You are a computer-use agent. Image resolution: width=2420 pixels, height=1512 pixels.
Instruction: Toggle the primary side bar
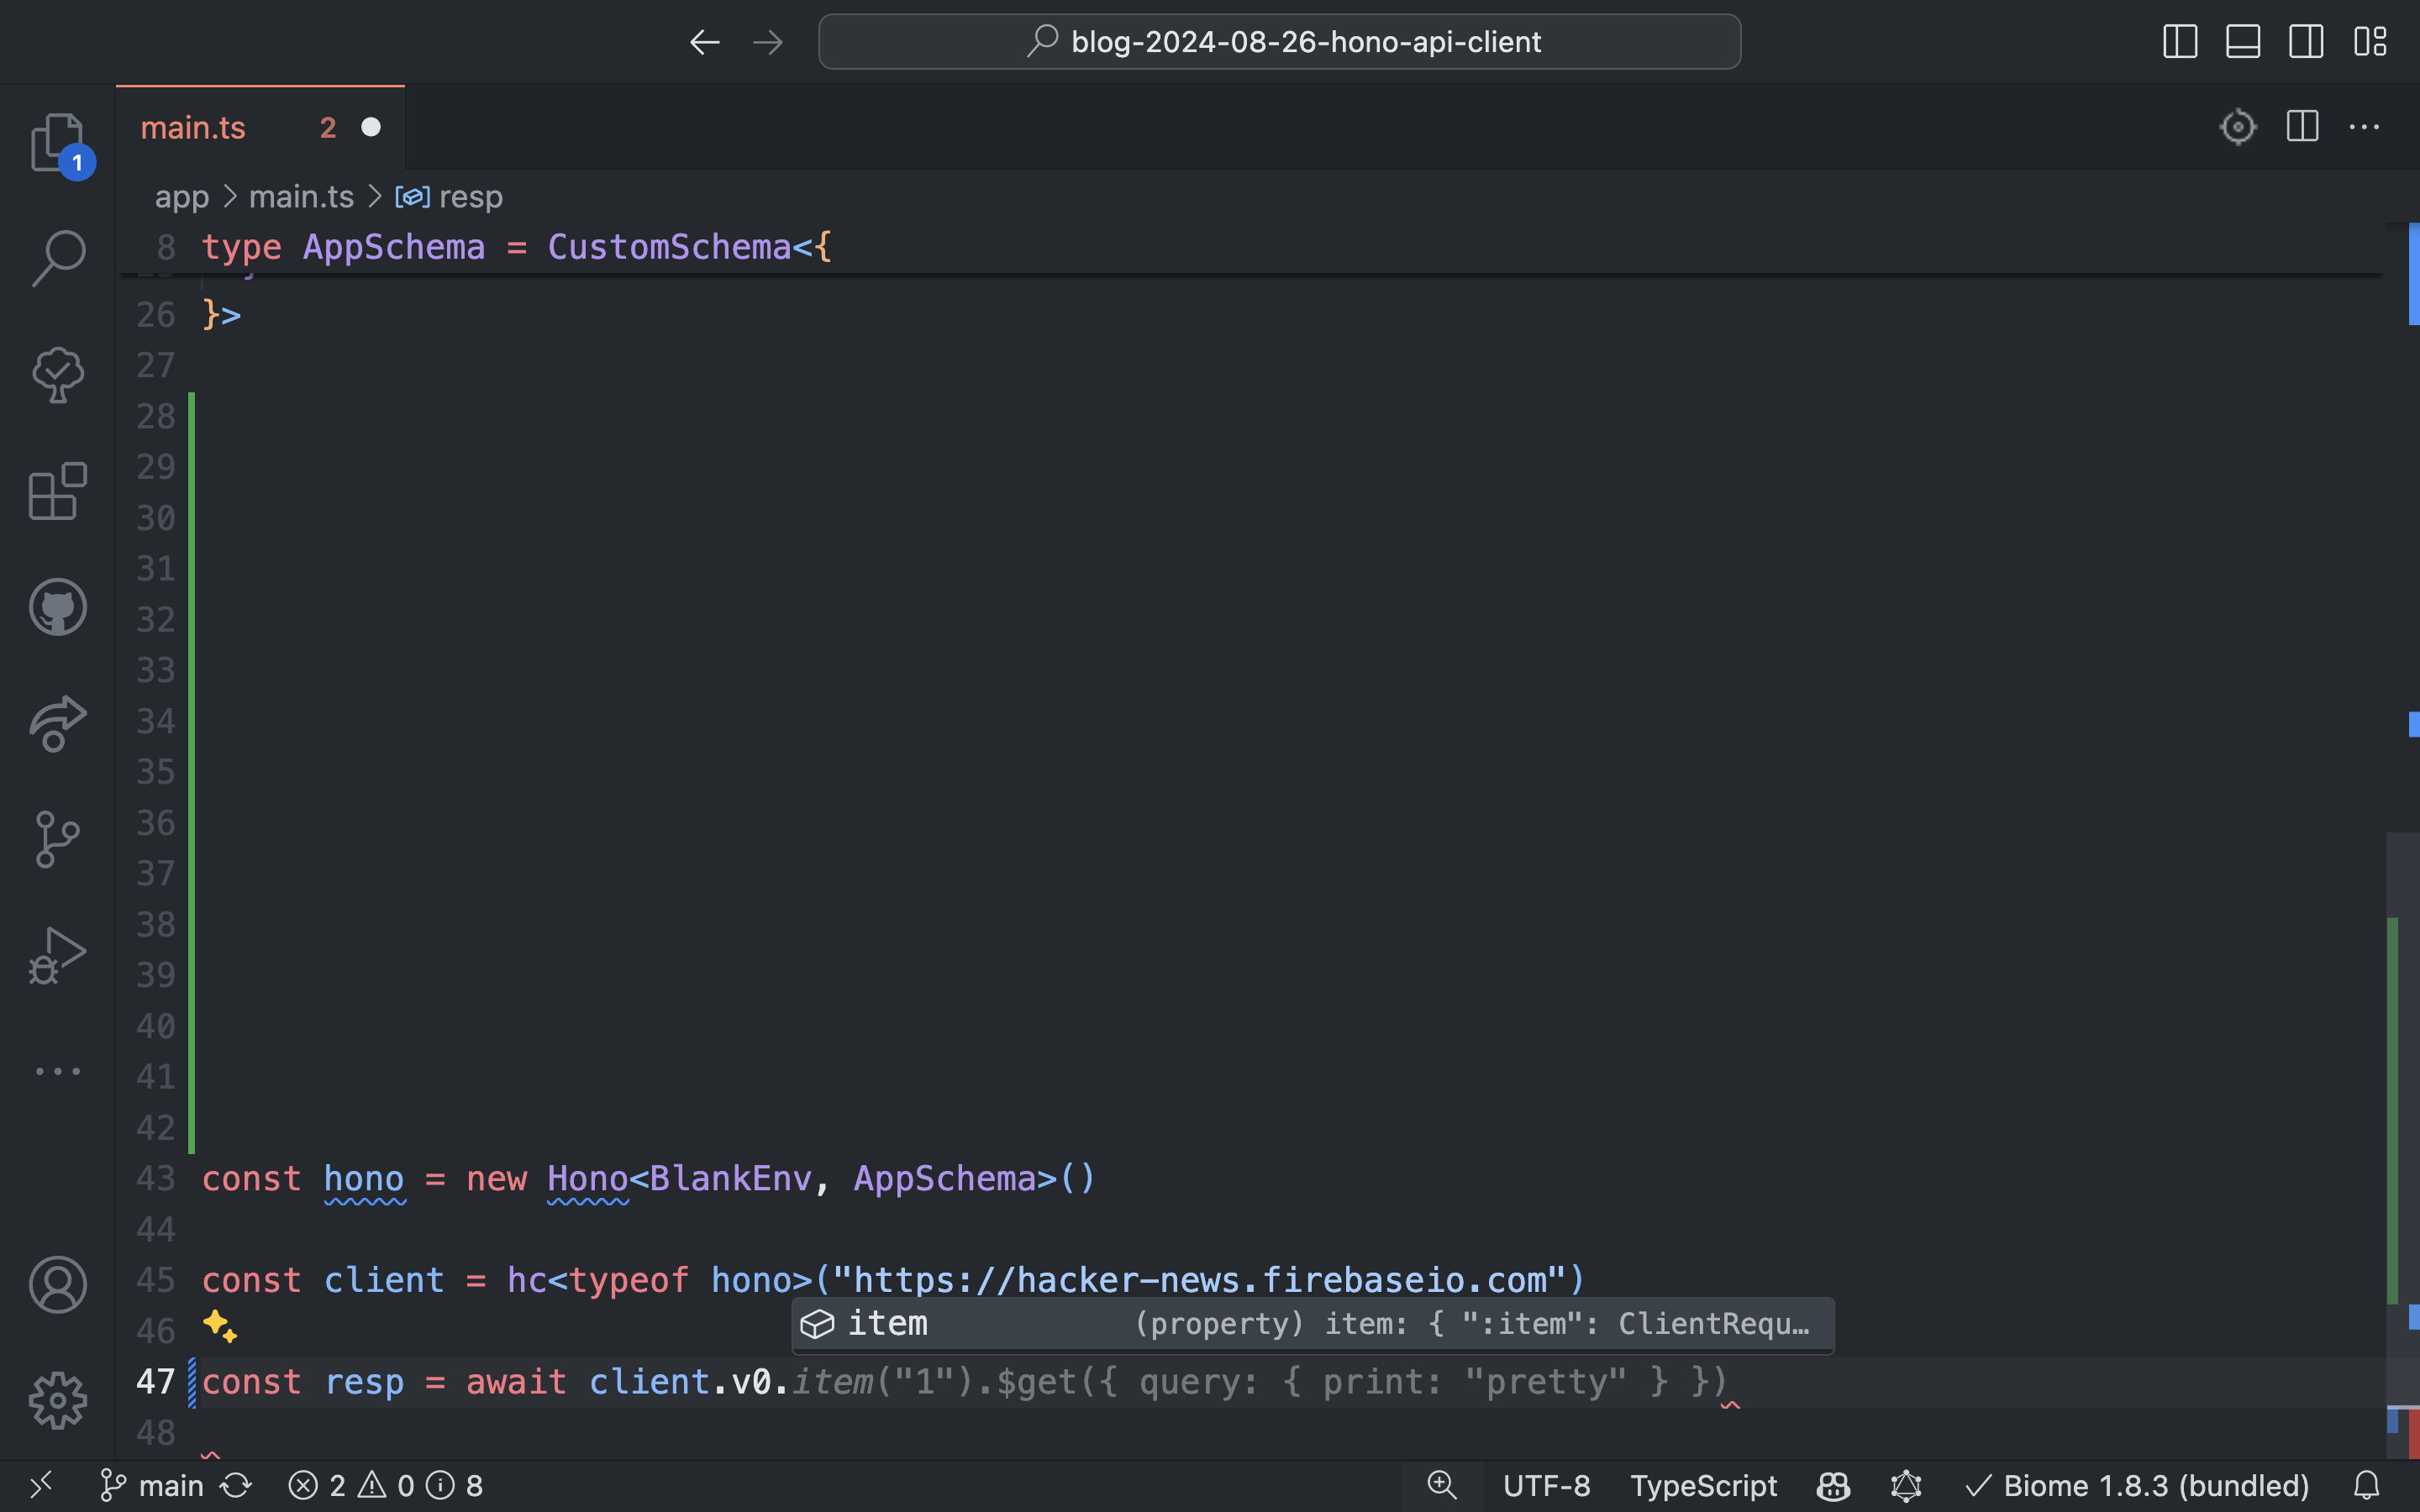tap(2180, 42)
